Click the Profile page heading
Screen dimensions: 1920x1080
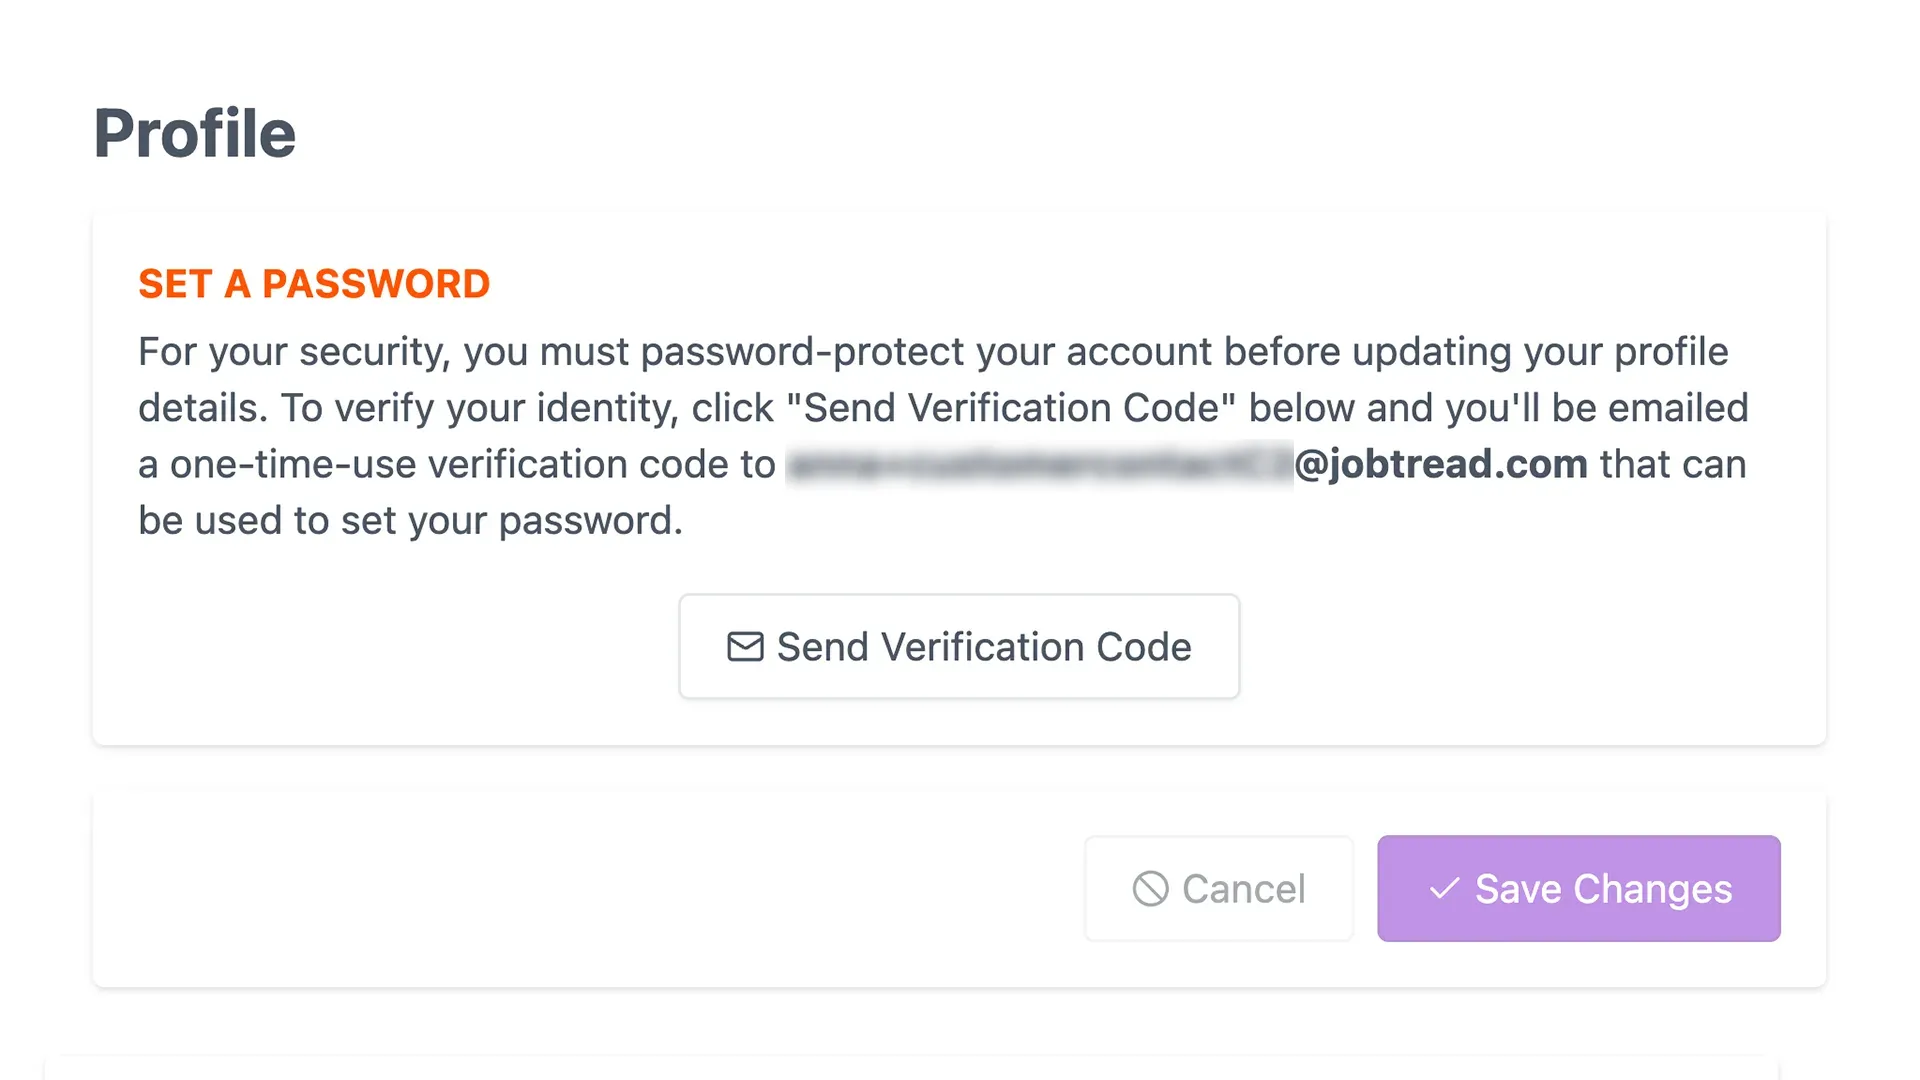coord(194,132)
